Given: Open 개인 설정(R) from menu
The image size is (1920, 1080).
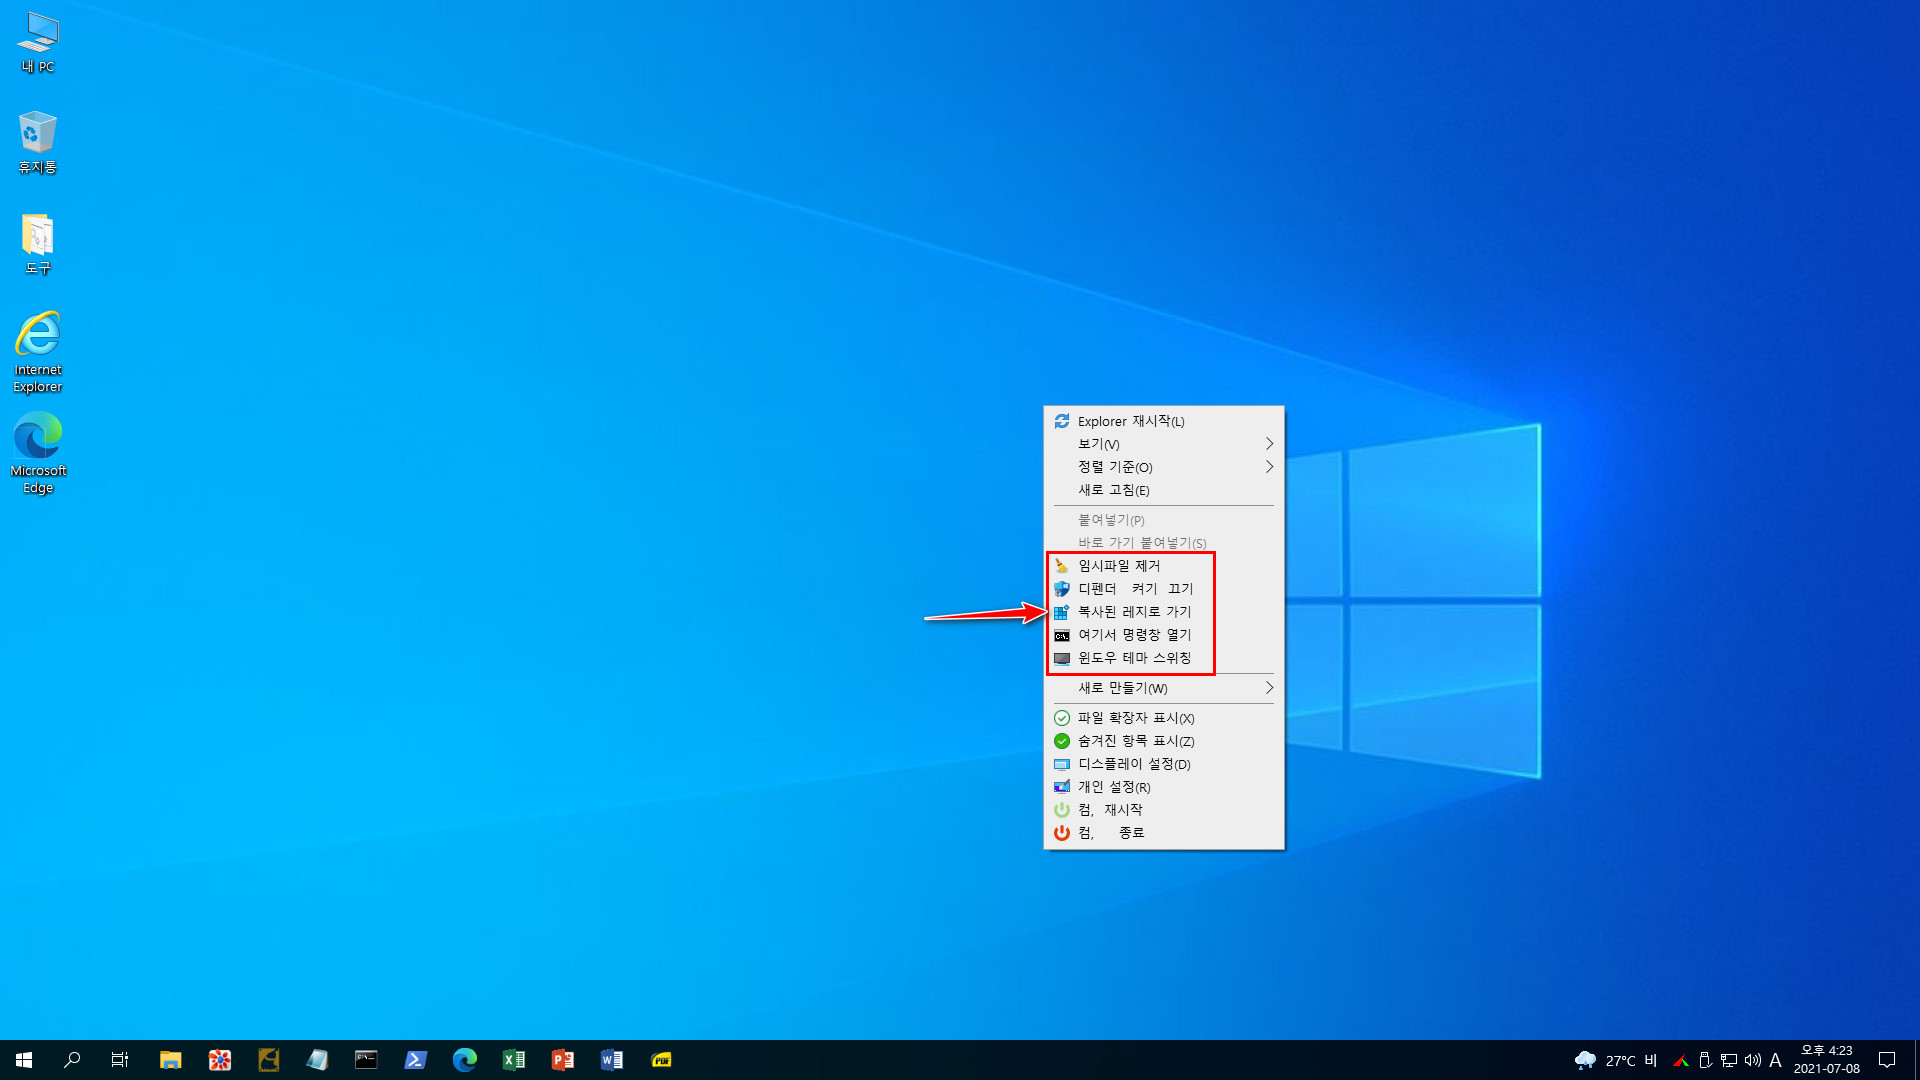Looking at the screenshot, I should click(x=1163, y=787).
